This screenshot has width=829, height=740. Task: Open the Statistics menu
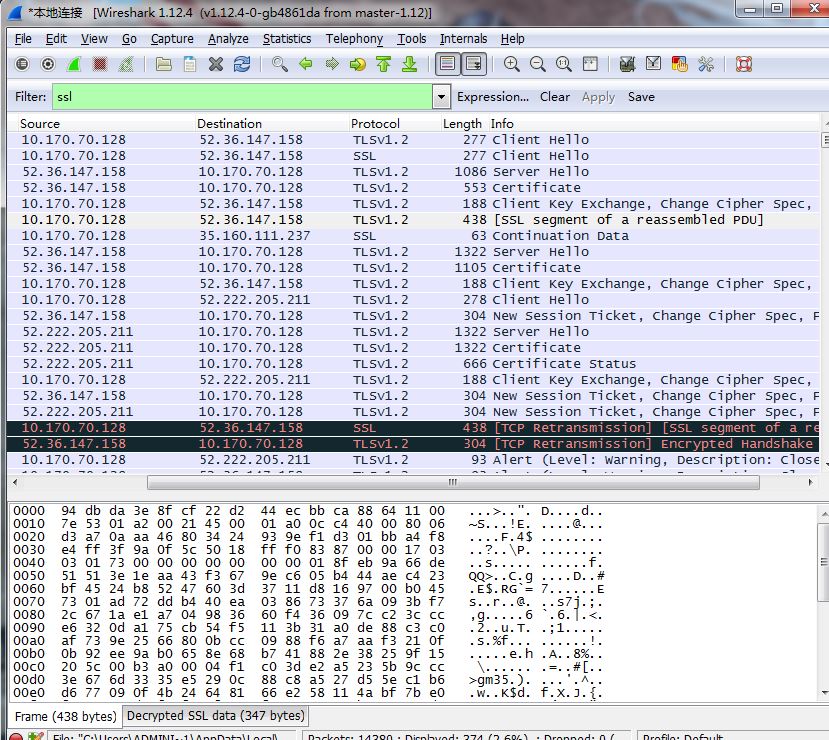coord(287,39)
